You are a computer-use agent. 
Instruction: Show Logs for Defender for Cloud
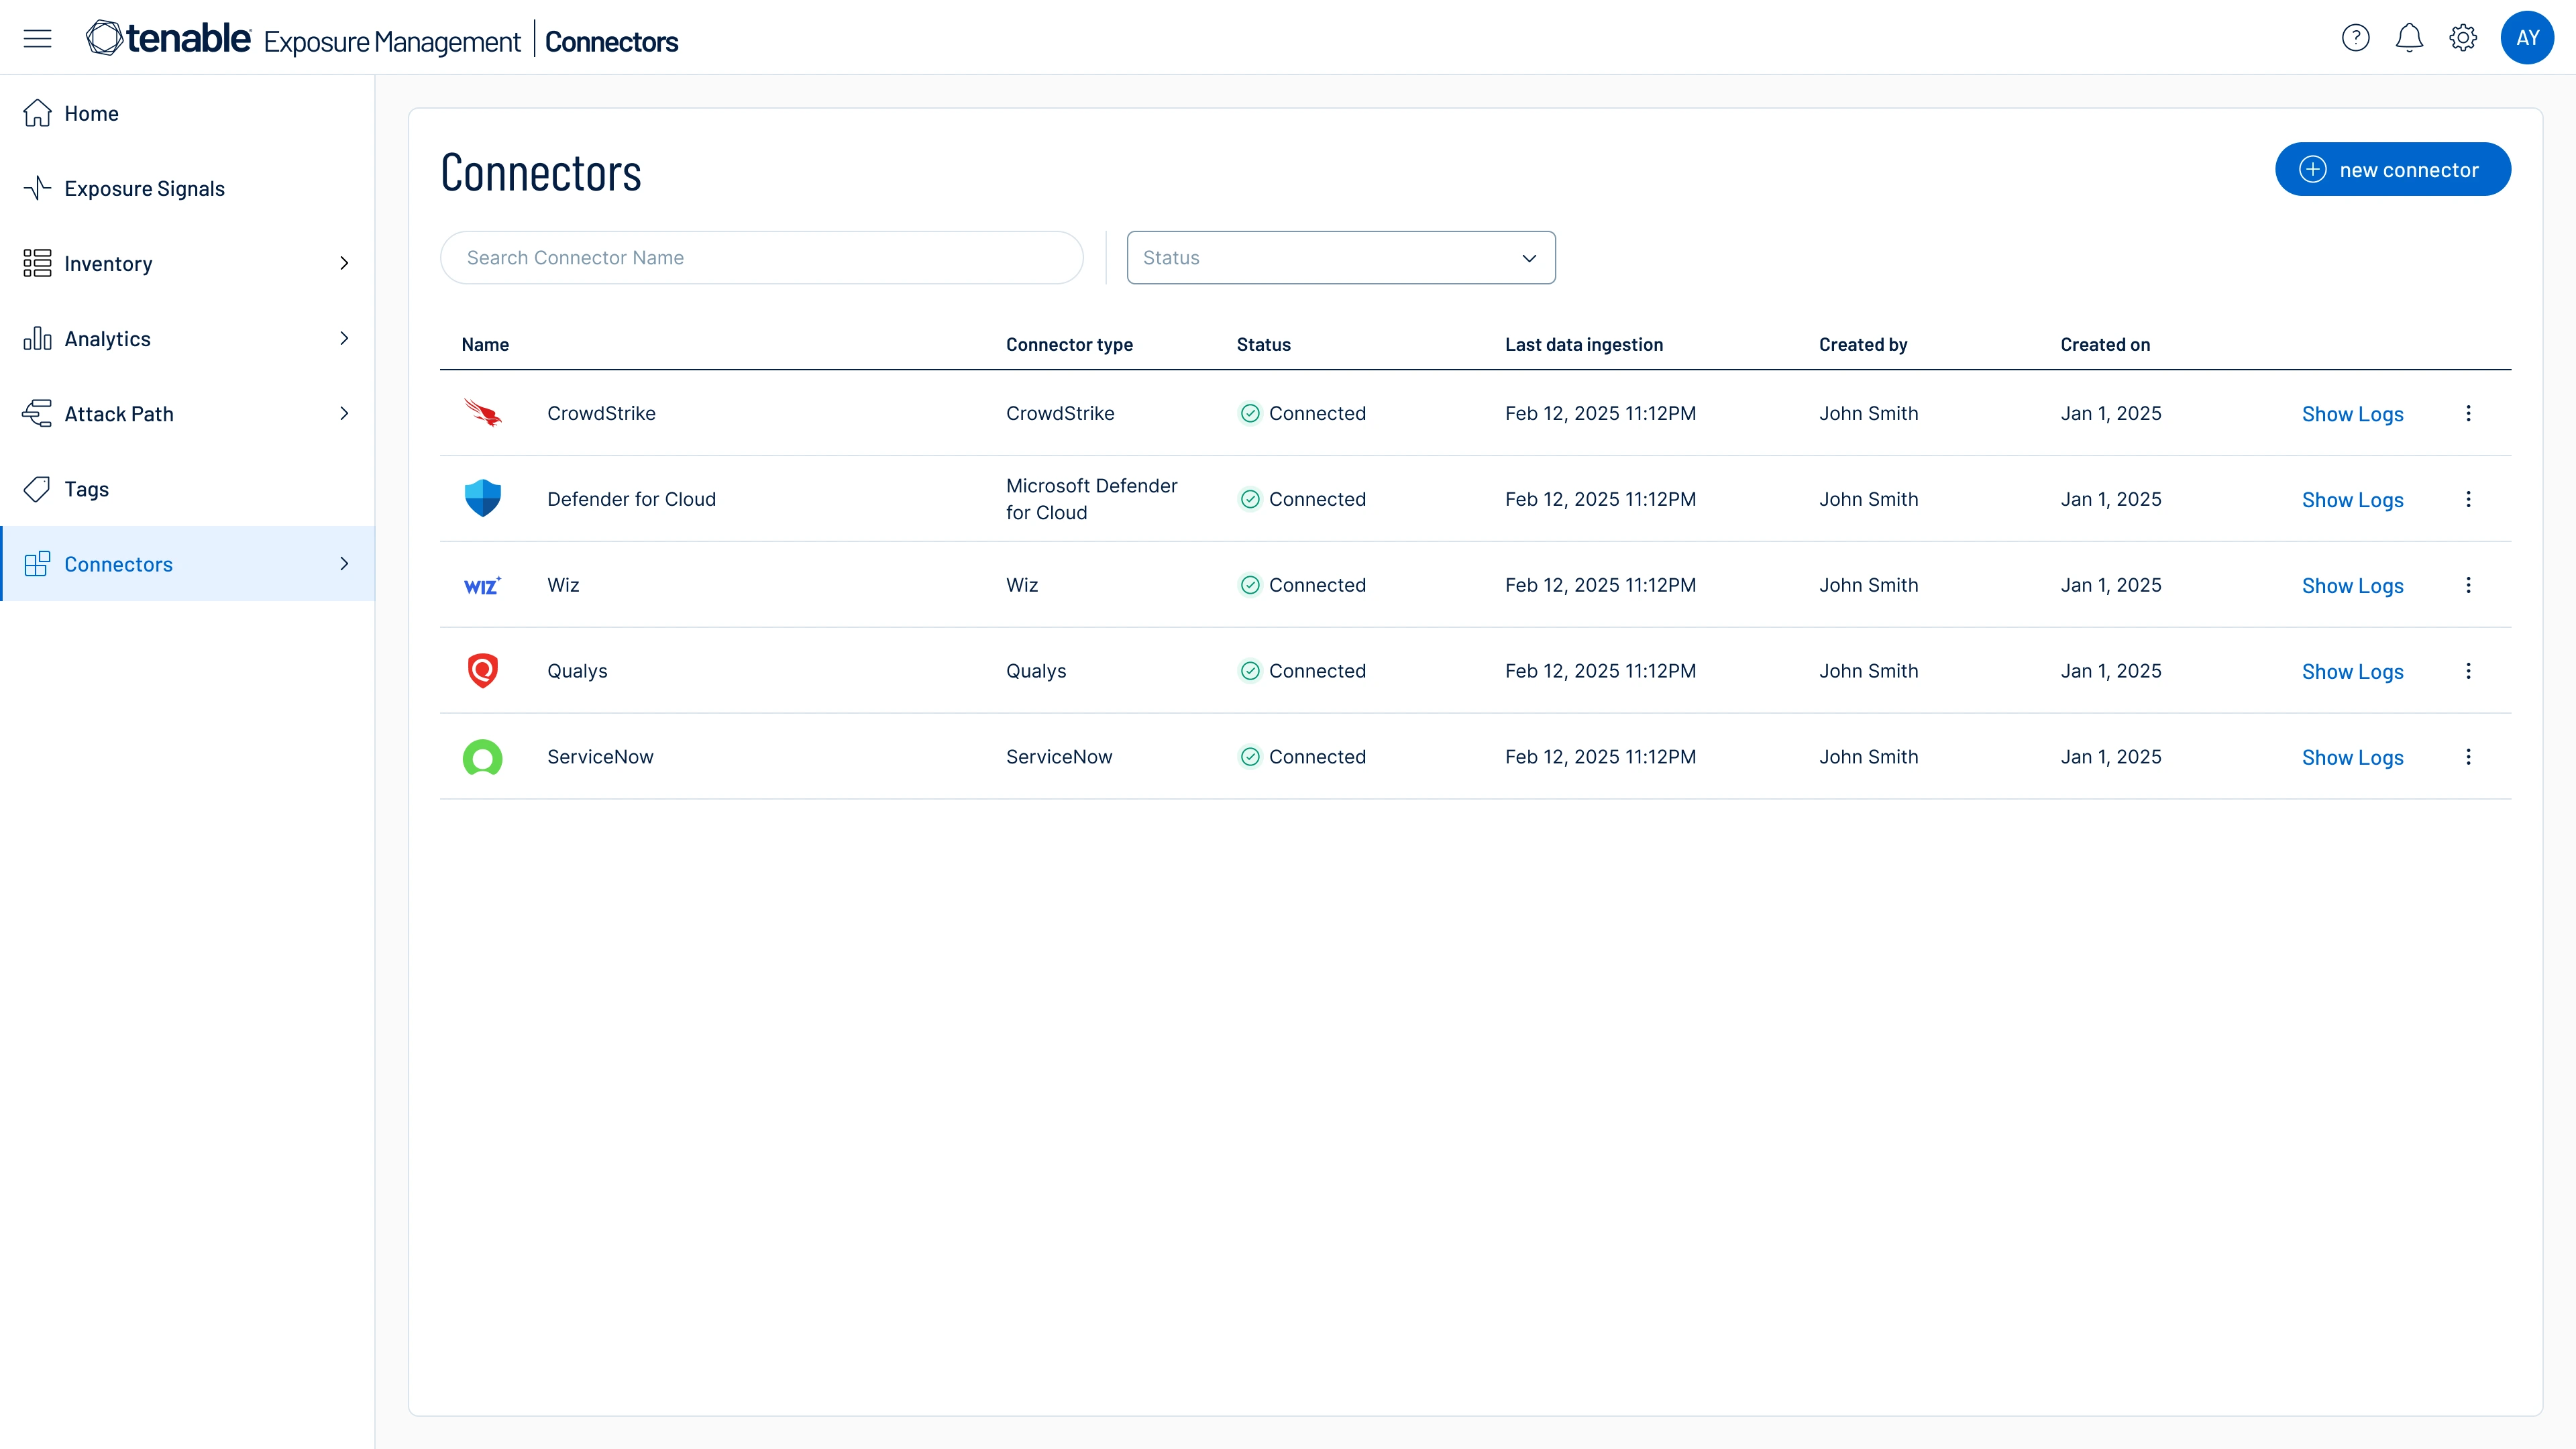pos(2352,500)
